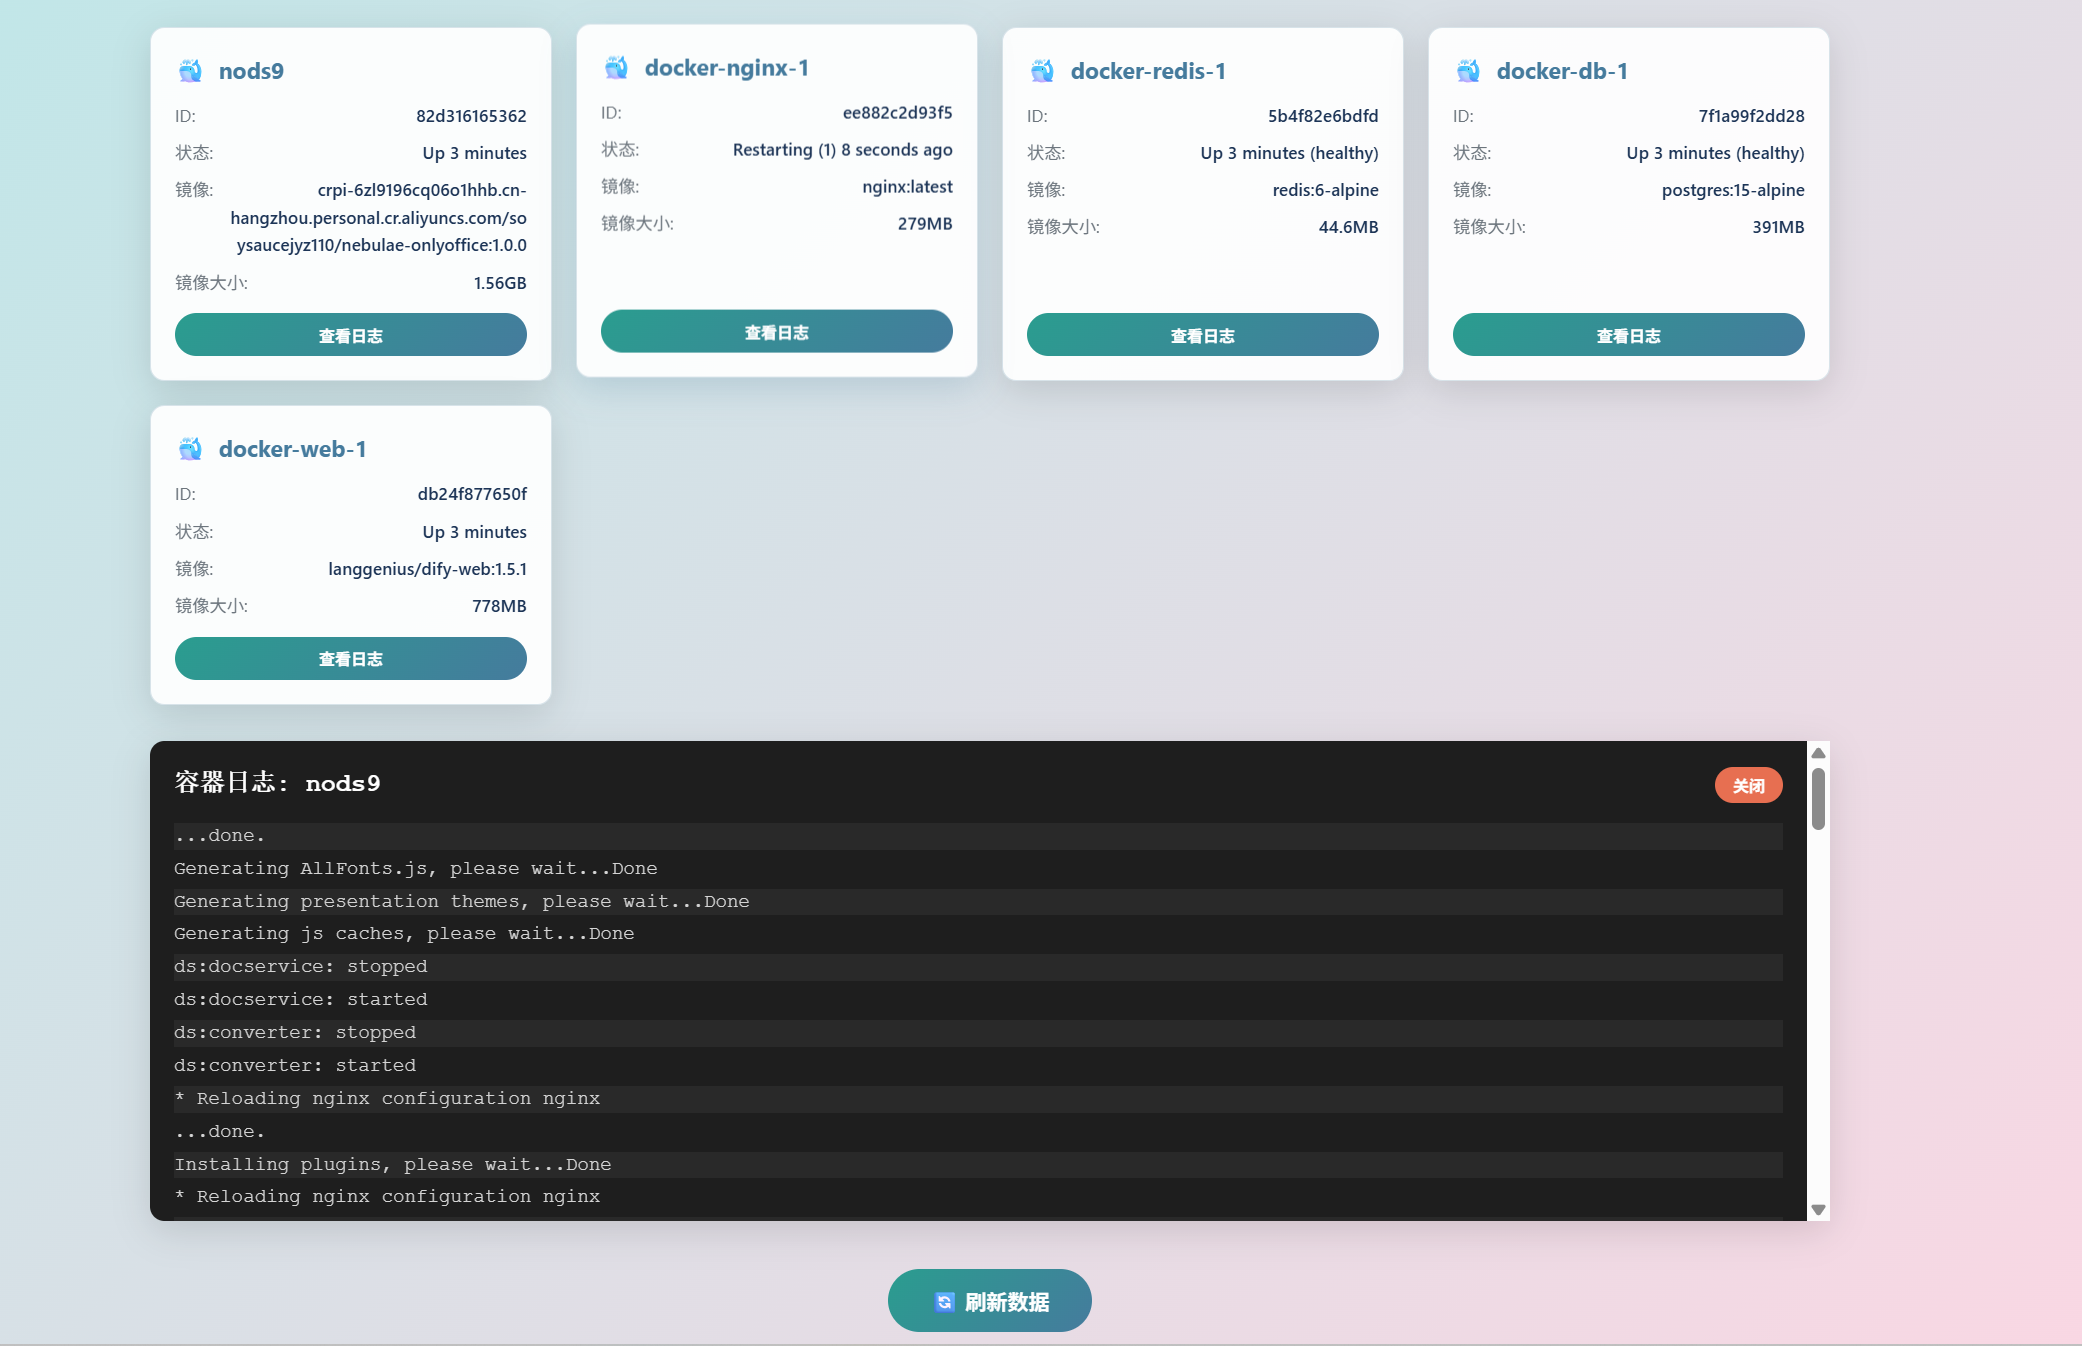The width and height of the screenshot is (2082, 1346).
Task: Click the docker-redis-1 container icon
Action: [1042, 71]
